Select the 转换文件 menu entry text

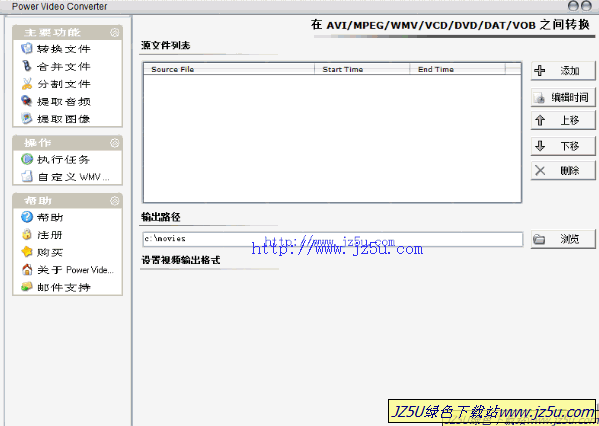[64, 49]
